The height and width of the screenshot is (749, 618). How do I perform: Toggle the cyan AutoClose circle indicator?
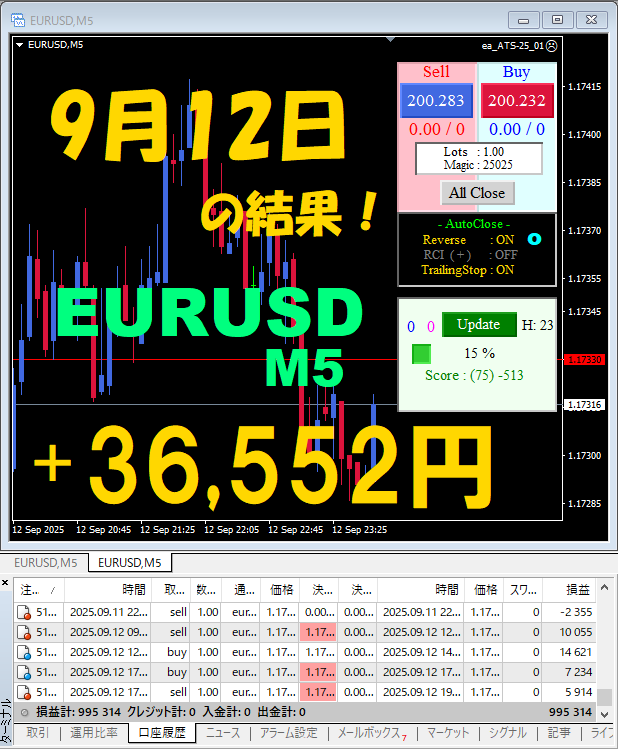click(534, 239)
